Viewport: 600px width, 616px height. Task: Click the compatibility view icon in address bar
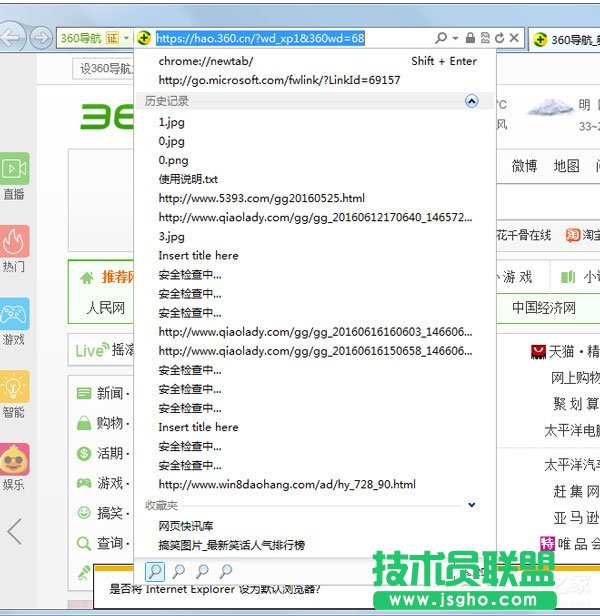[x=485, y=38]
